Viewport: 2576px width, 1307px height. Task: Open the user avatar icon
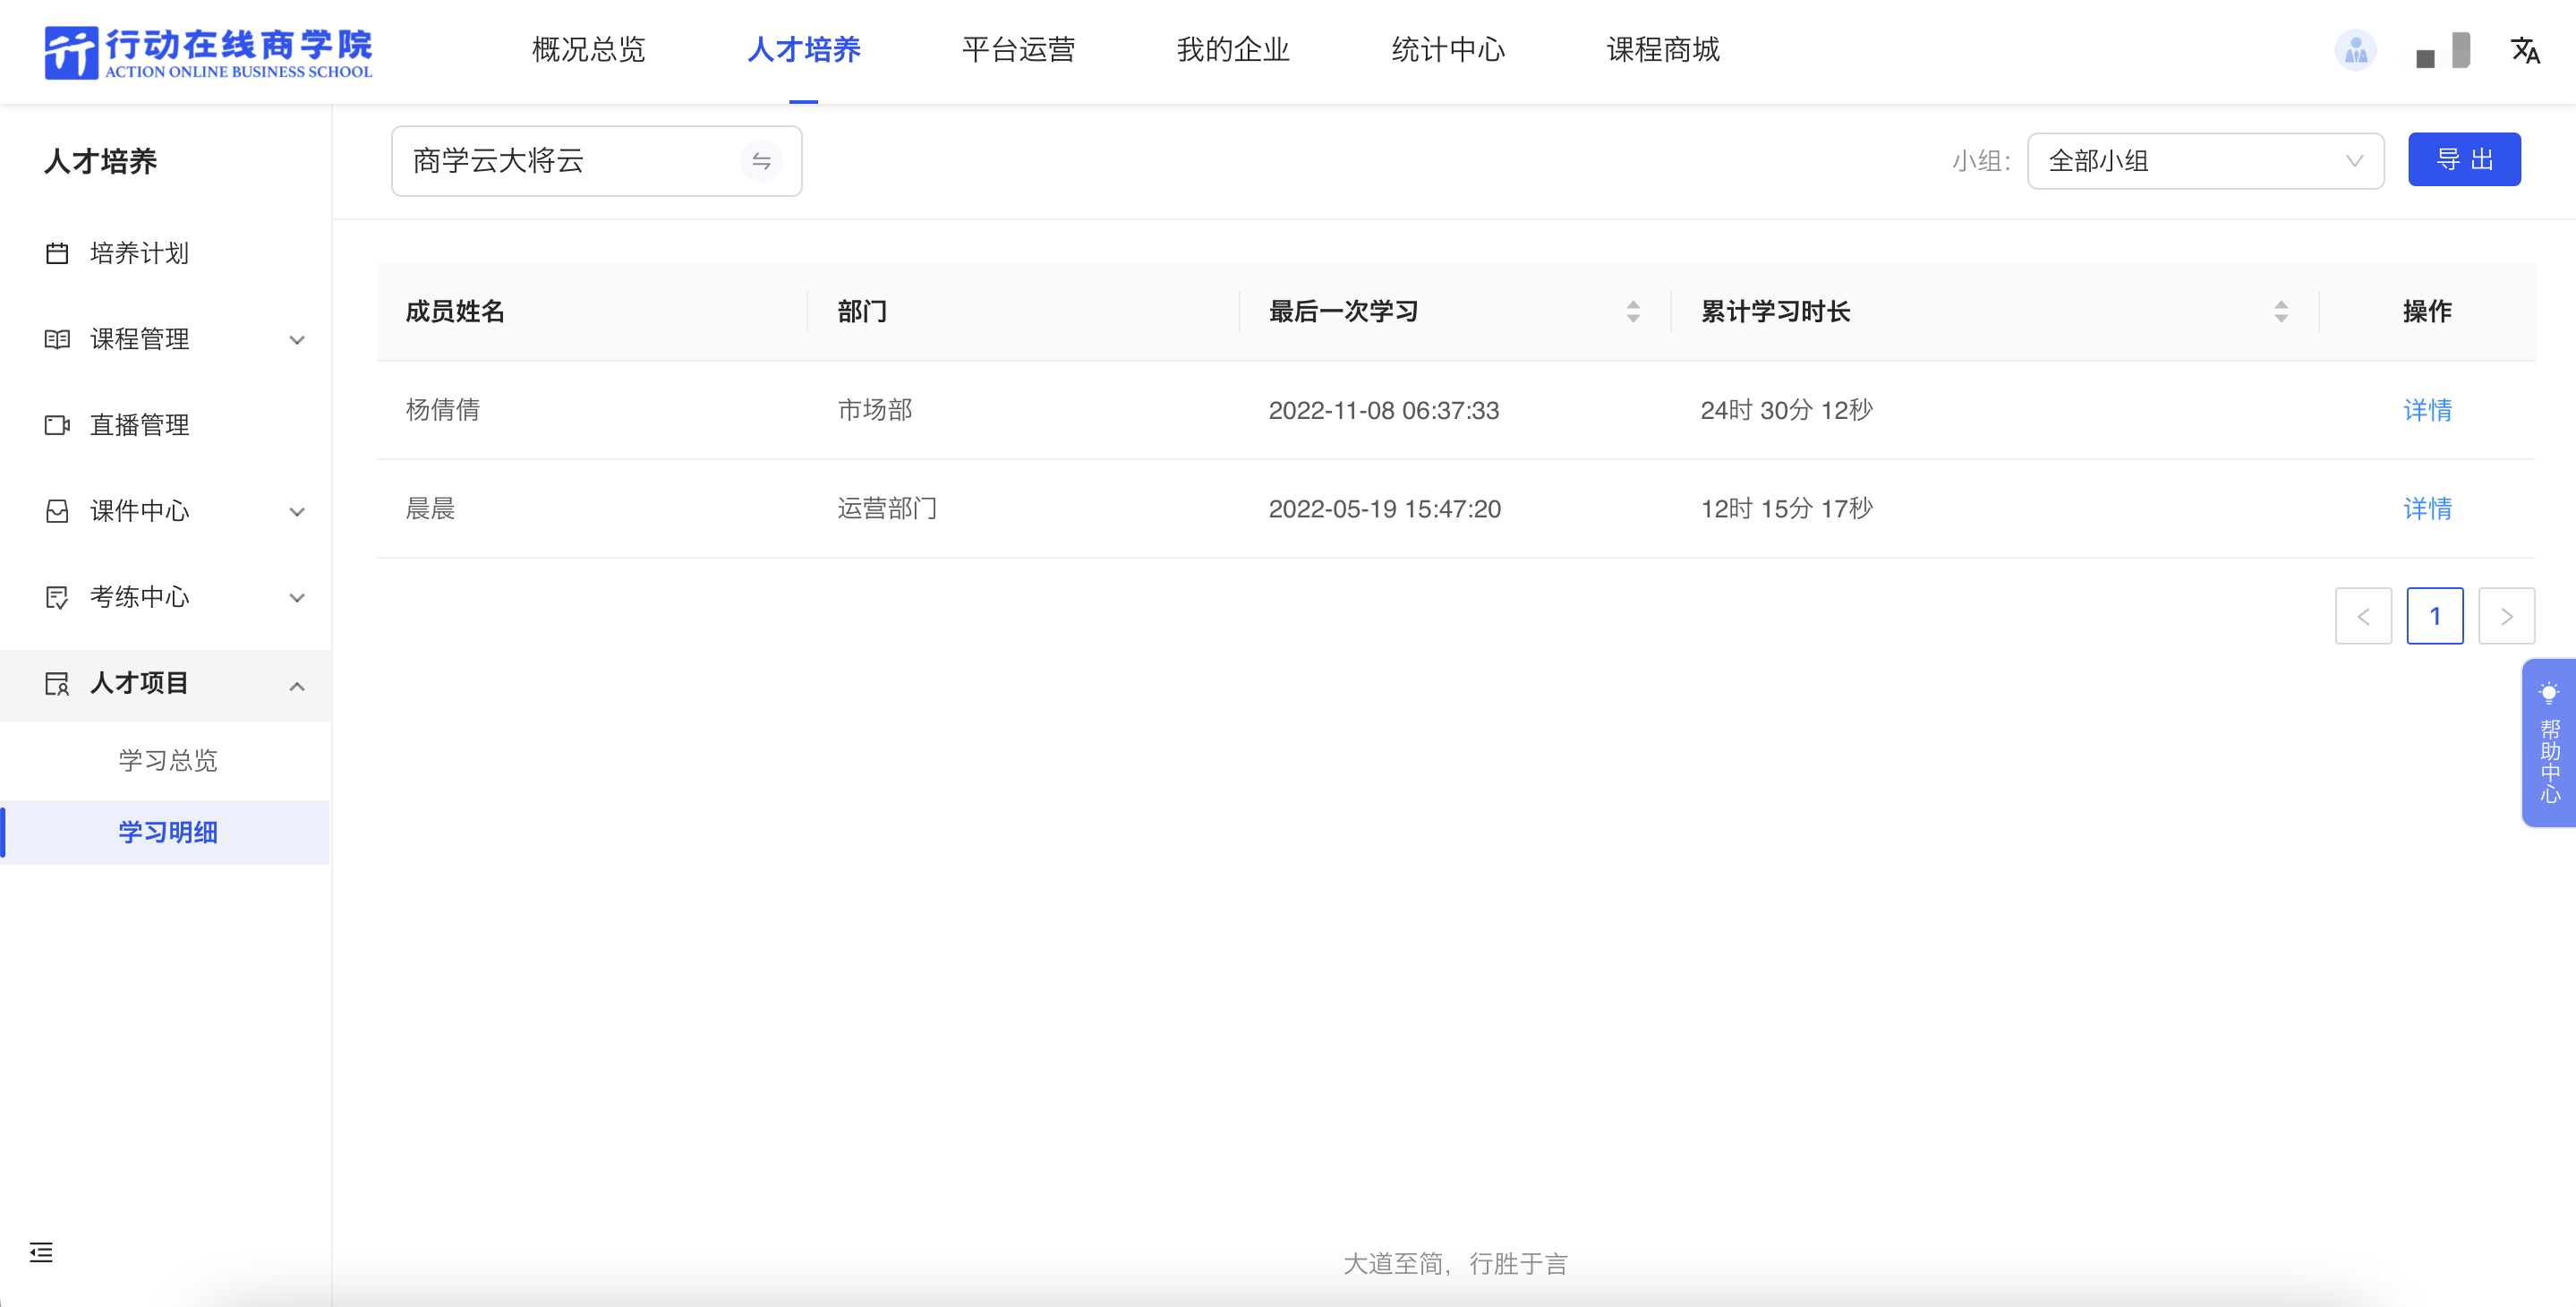(x=2355, y=50)
